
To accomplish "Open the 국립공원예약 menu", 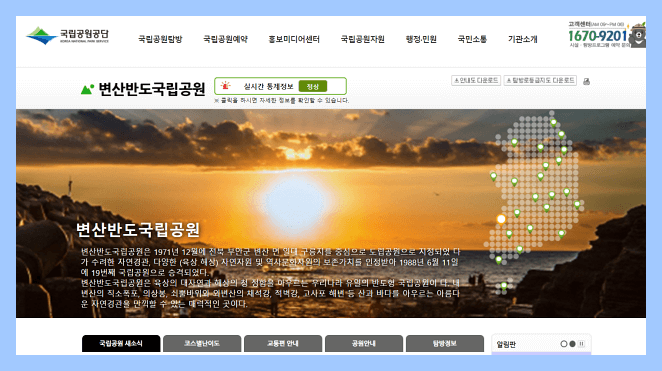I will [x=225, y=39].
